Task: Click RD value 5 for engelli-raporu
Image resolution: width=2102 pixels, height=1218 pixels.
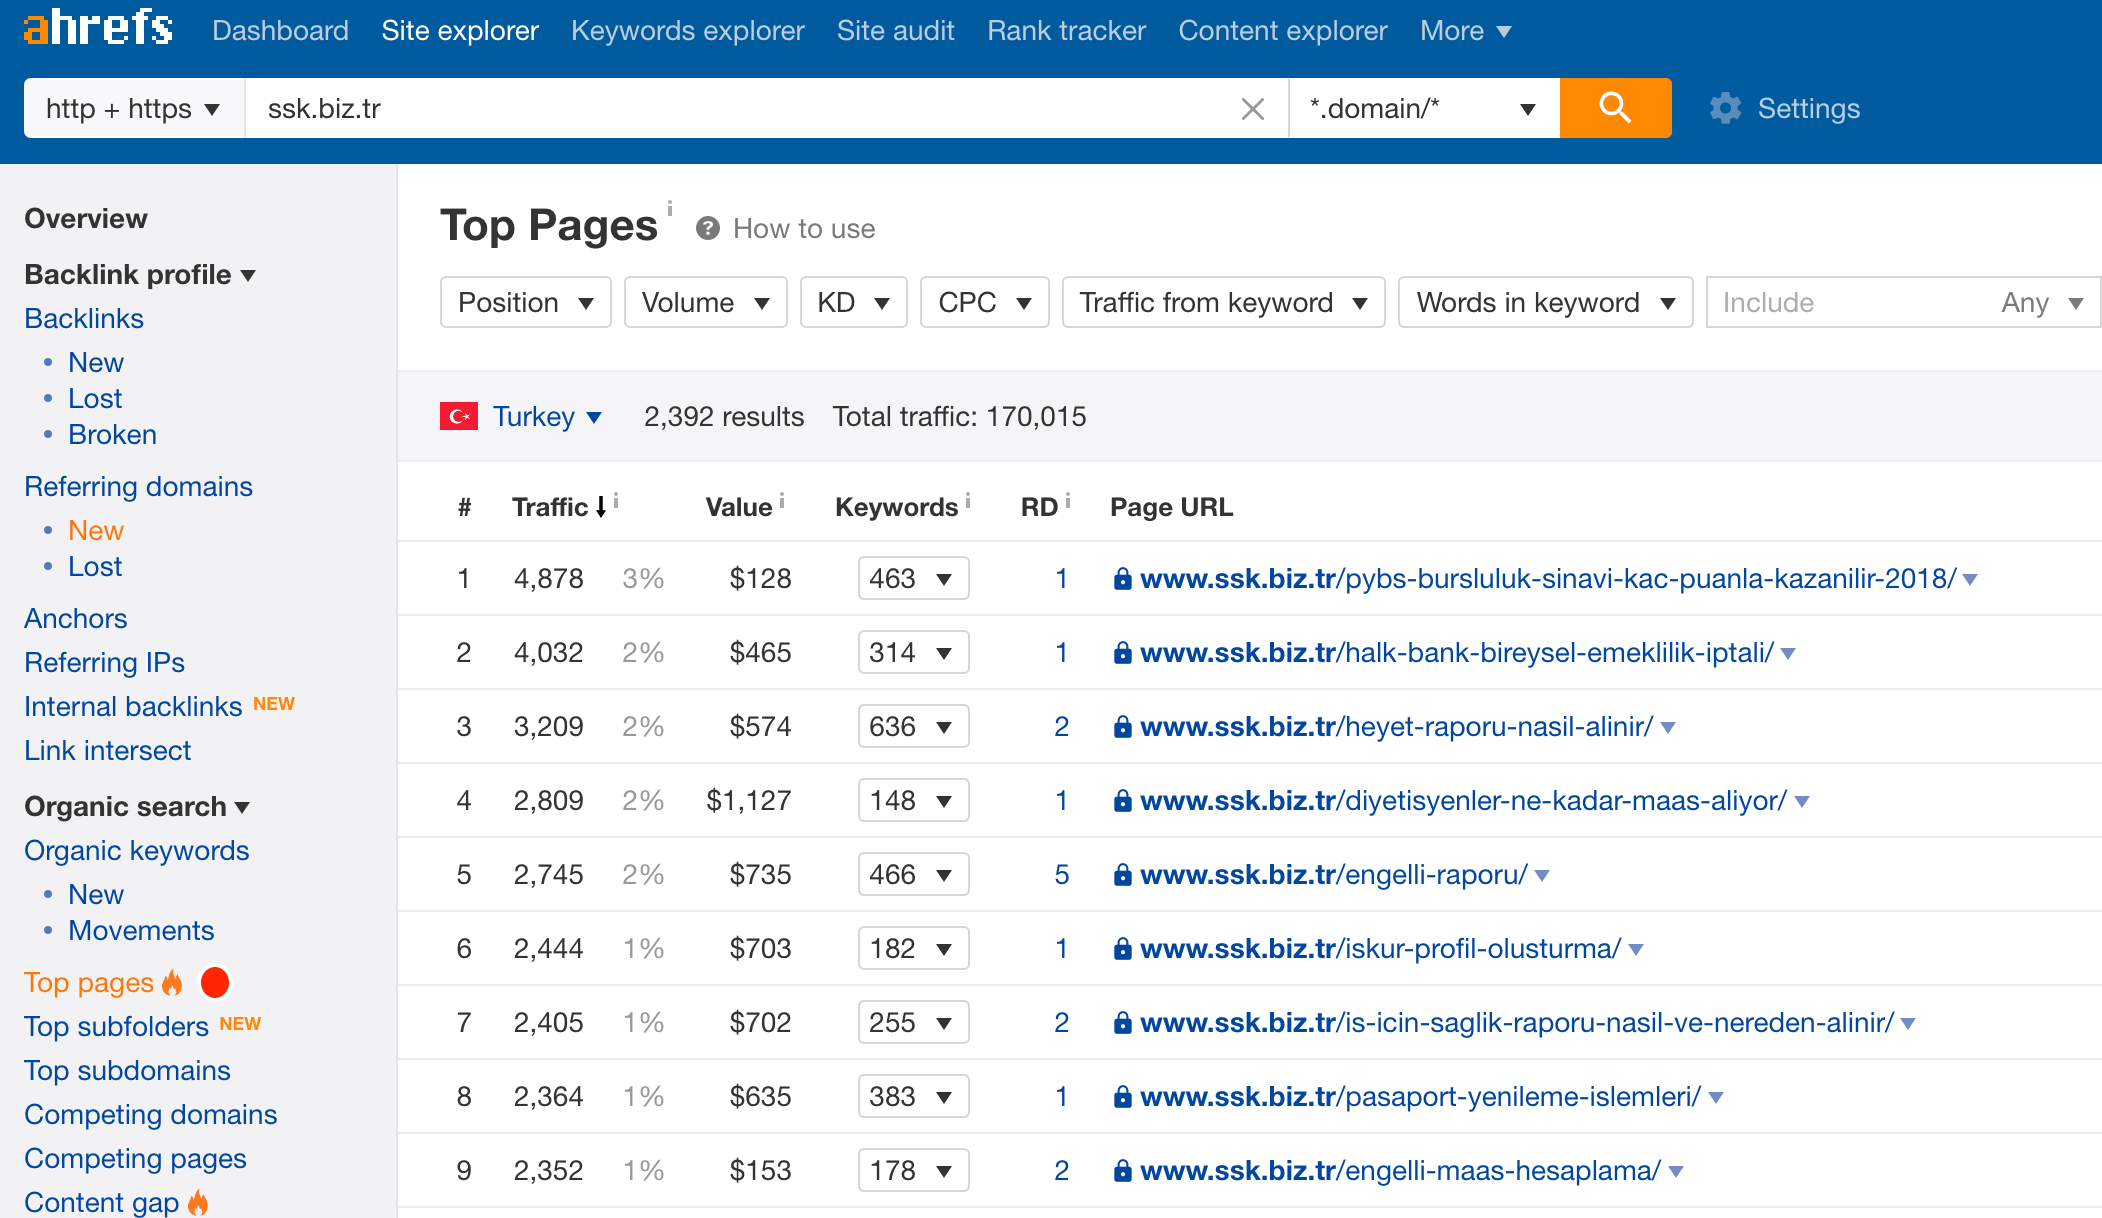Action: click(1062, 875)
